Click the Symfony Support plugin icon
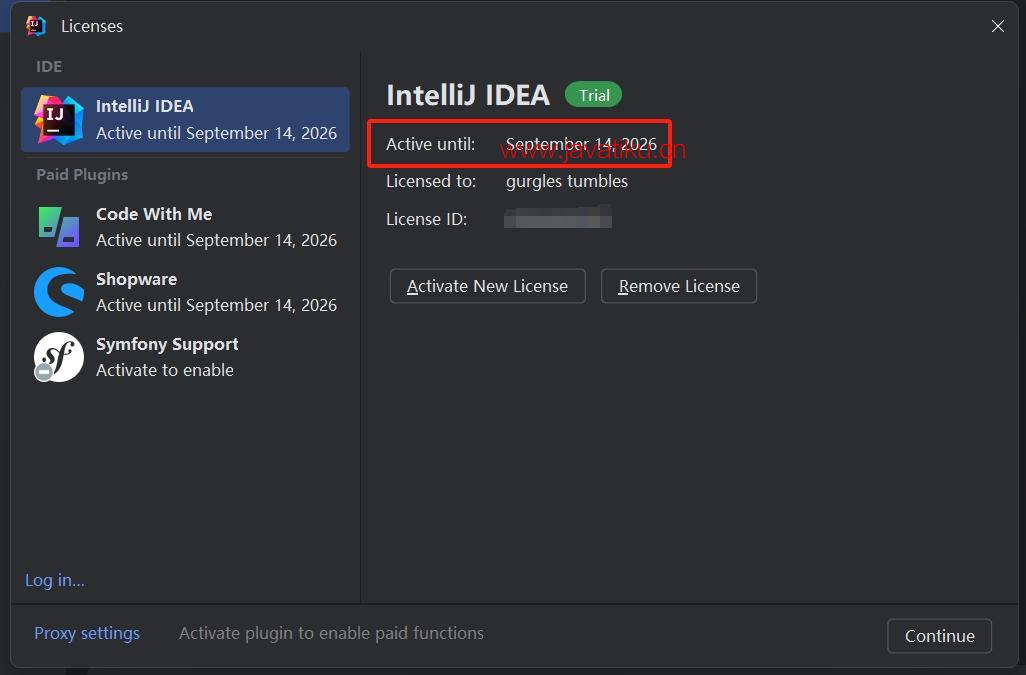Screen dimensions: 1026x675 tap(59, 357)
